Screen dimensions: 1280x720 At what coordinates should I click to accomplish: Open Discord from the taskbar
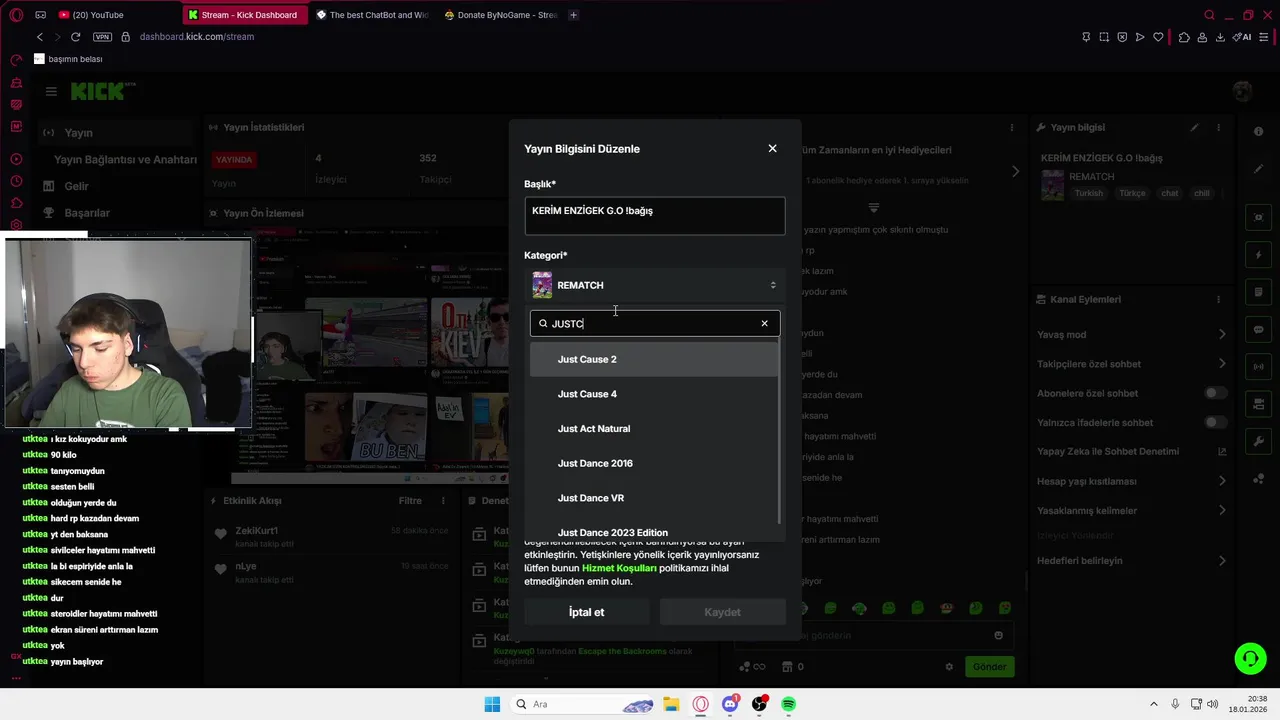(730, 704)
